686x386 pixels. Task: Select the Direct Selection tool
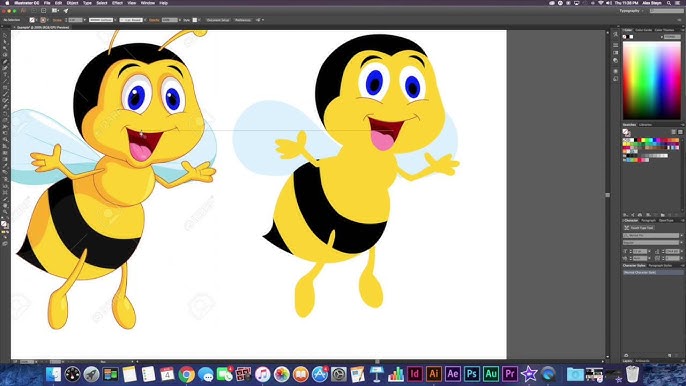click(5, 42)
